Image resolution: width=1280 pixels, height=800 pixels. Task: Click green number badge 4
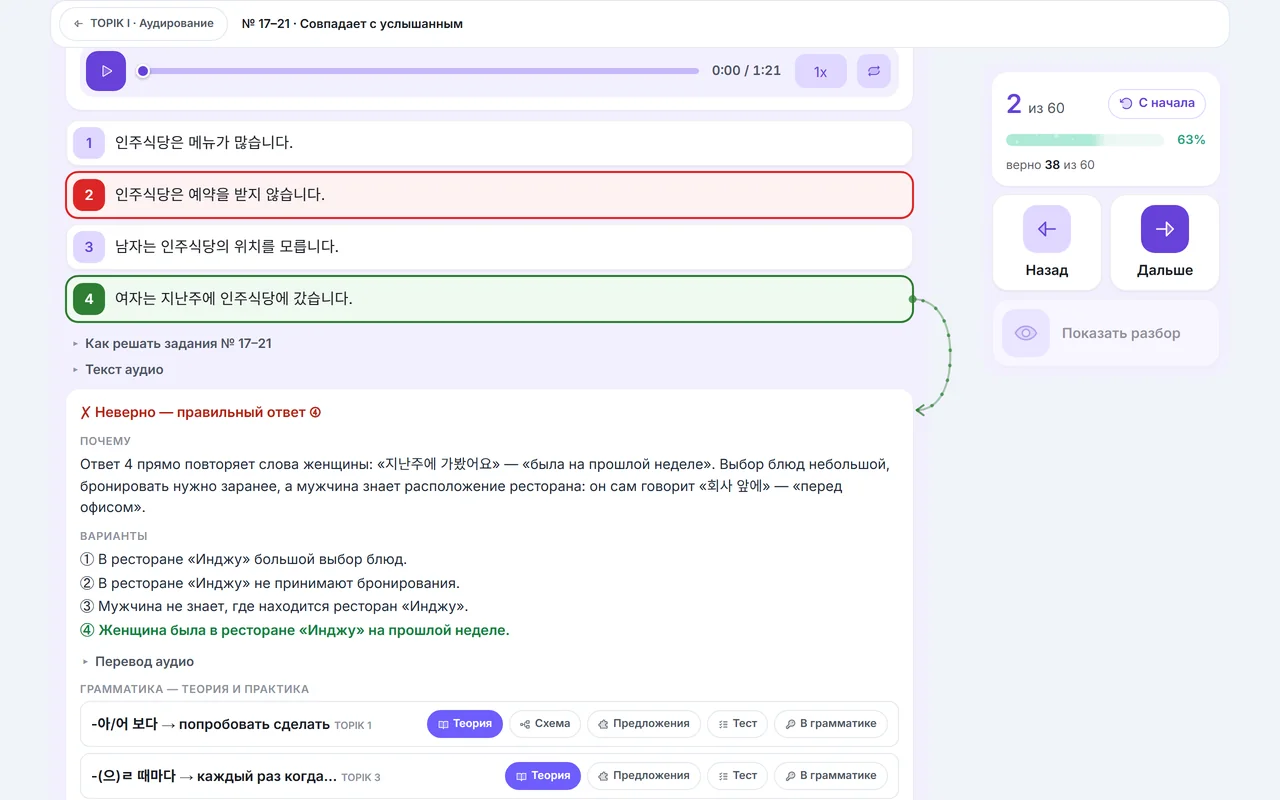(x=89, y=299)
